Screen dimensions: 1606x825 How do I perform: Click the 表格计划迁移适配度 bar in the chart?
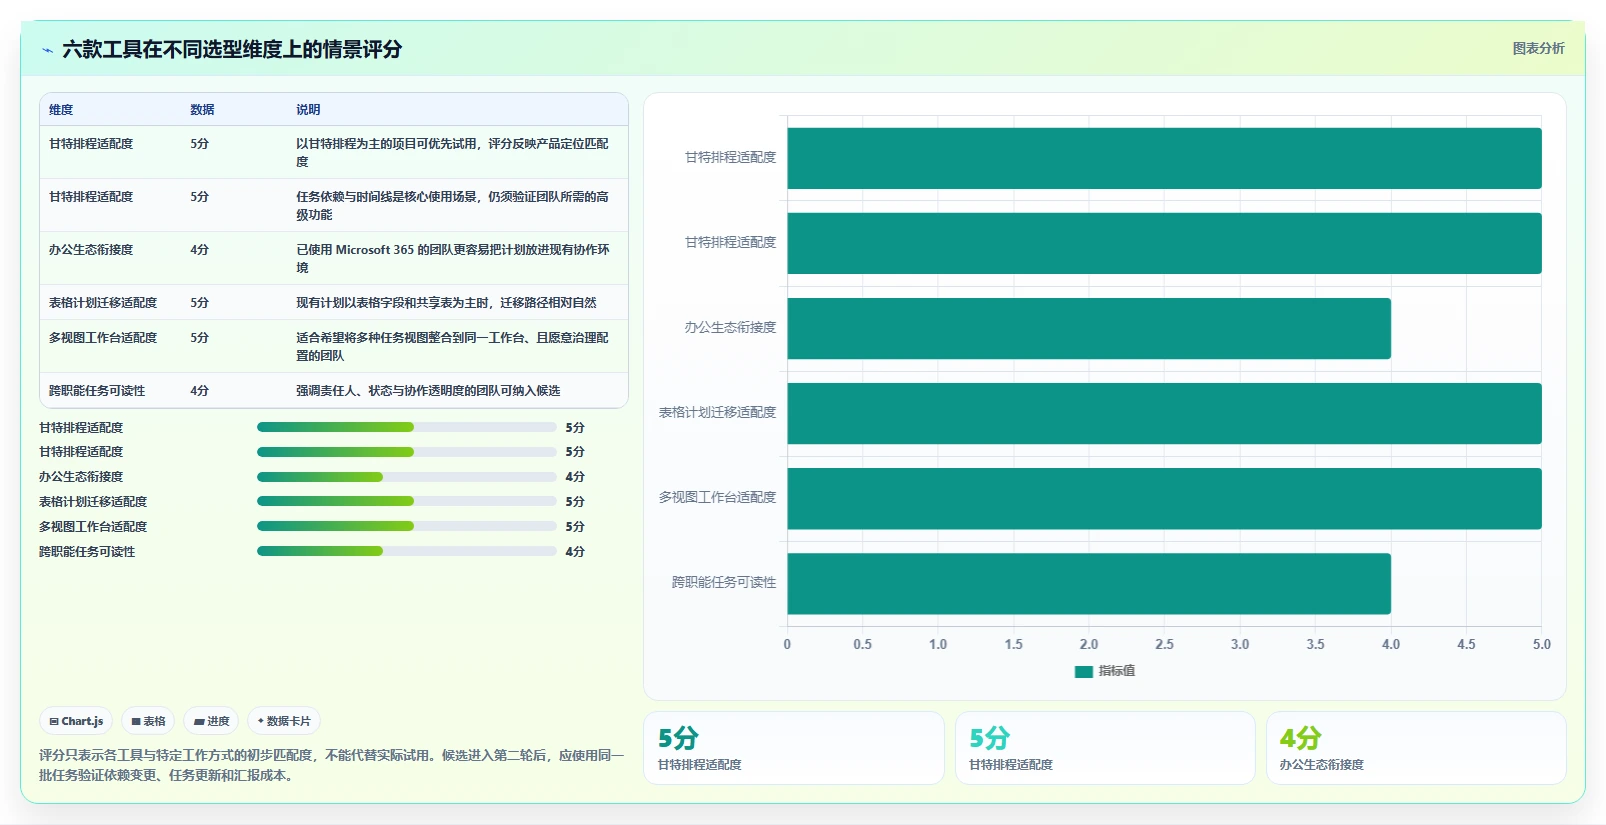1164,413
